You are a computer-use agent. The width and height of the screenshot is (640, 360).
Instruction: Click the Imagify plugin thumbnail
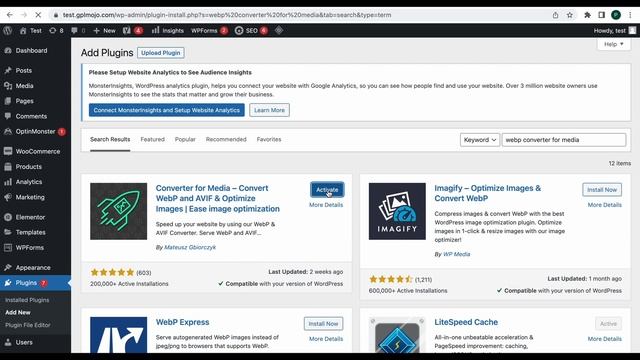(x=397, y=211)
